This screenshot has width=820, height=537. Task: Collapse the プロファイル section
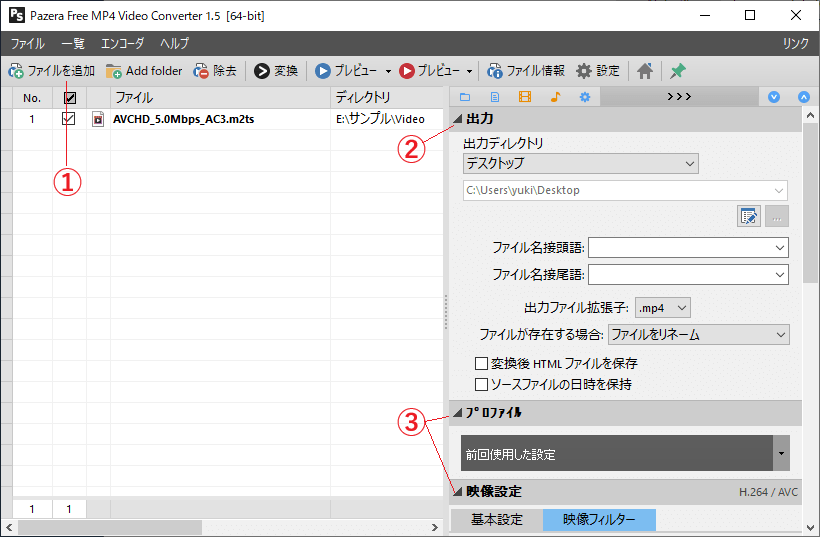[x=458, y=413]
